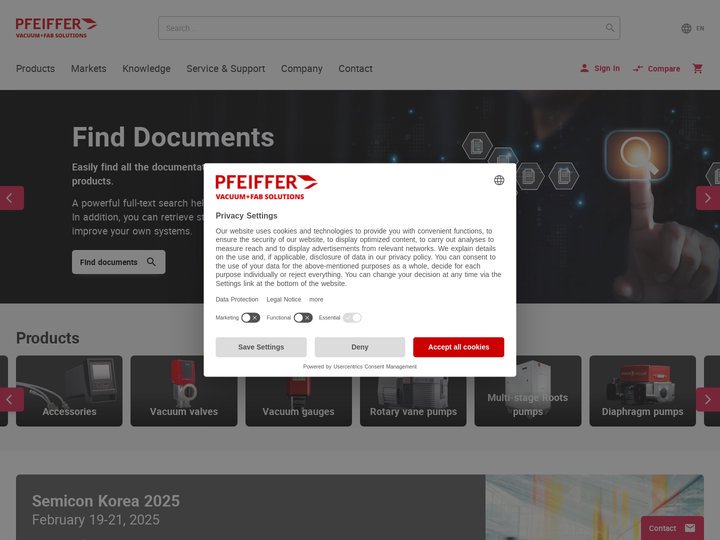Open the language globe icon in the header
Viewport: 720px width, 540px height.
(x=686, y=28)
